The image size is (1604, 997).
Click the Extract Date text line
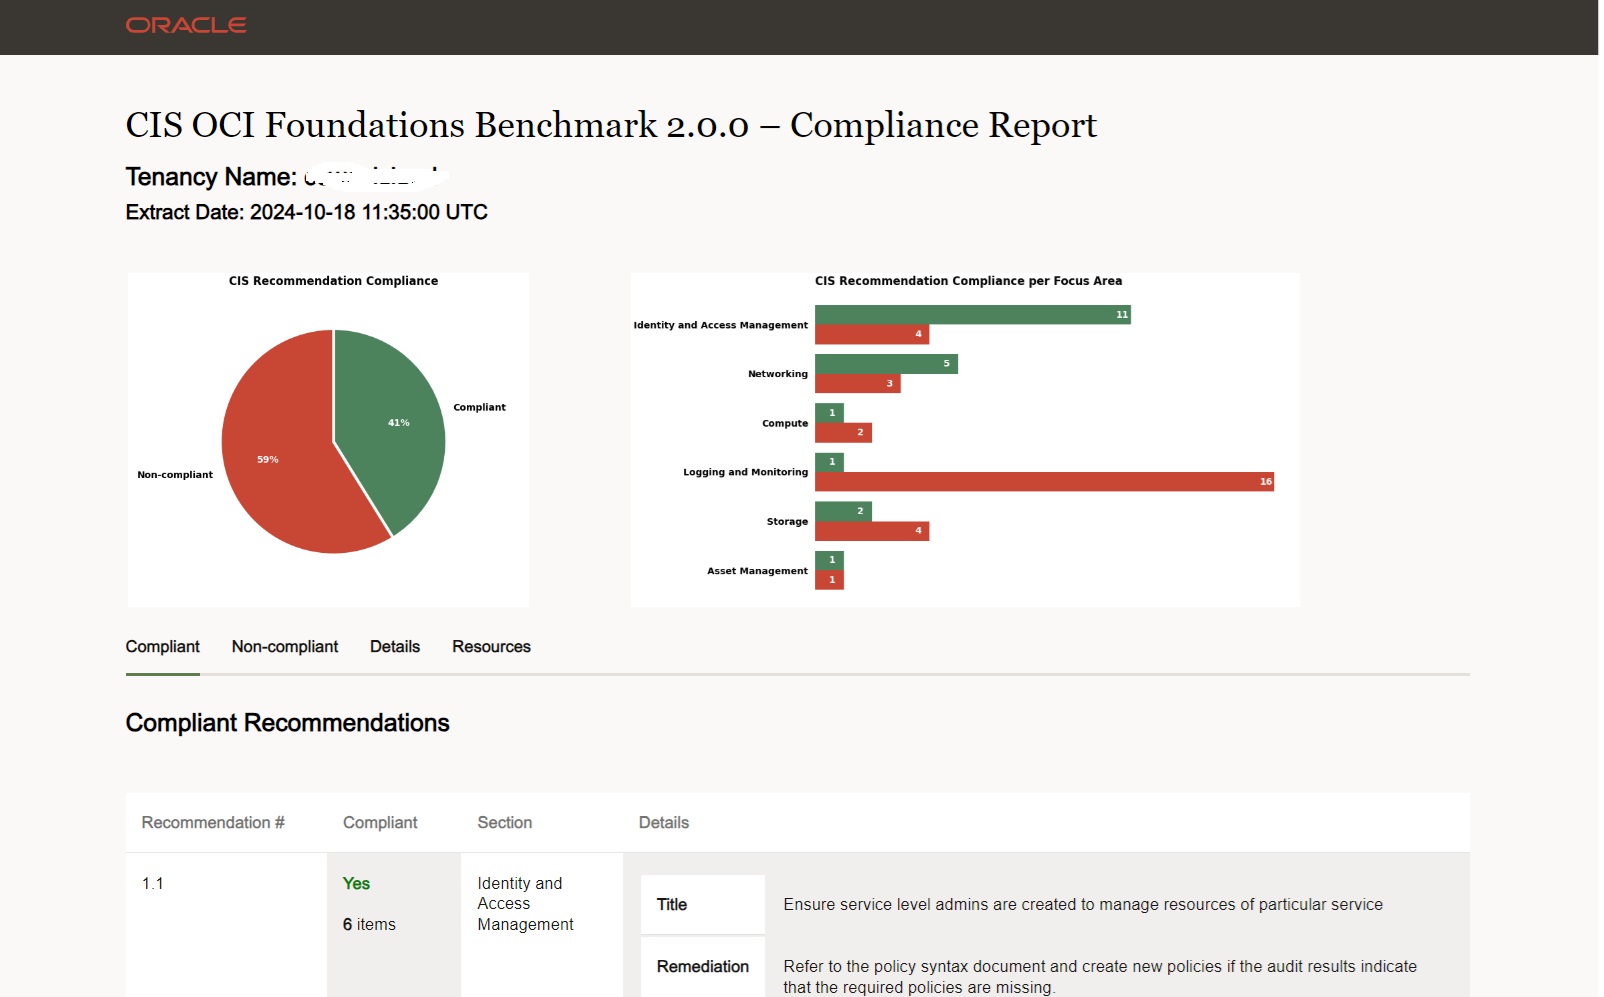point(306,212)
